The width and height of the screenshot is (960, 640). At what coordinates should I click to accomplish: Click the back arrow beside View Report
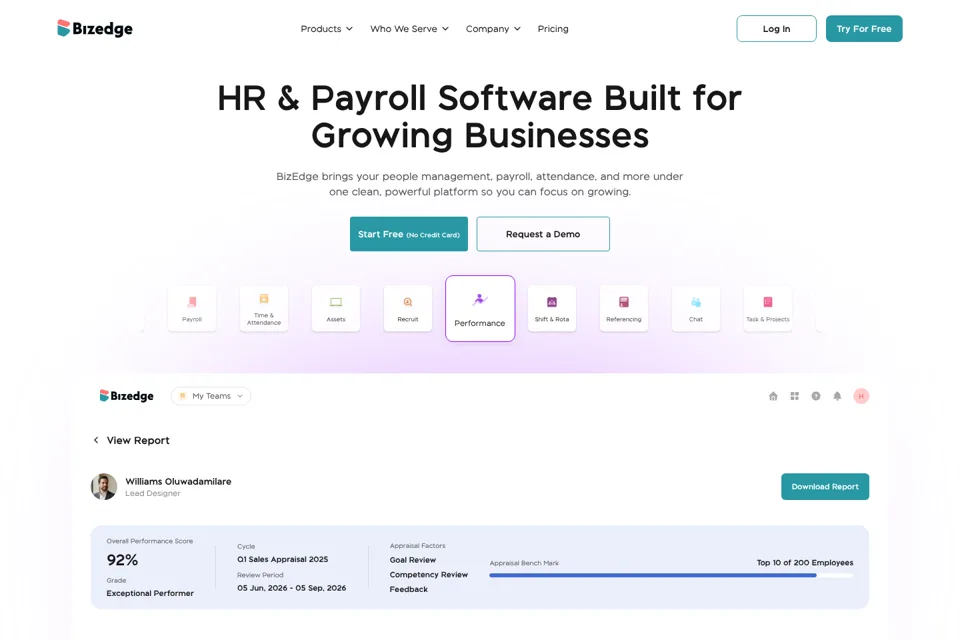pos(96,440)
